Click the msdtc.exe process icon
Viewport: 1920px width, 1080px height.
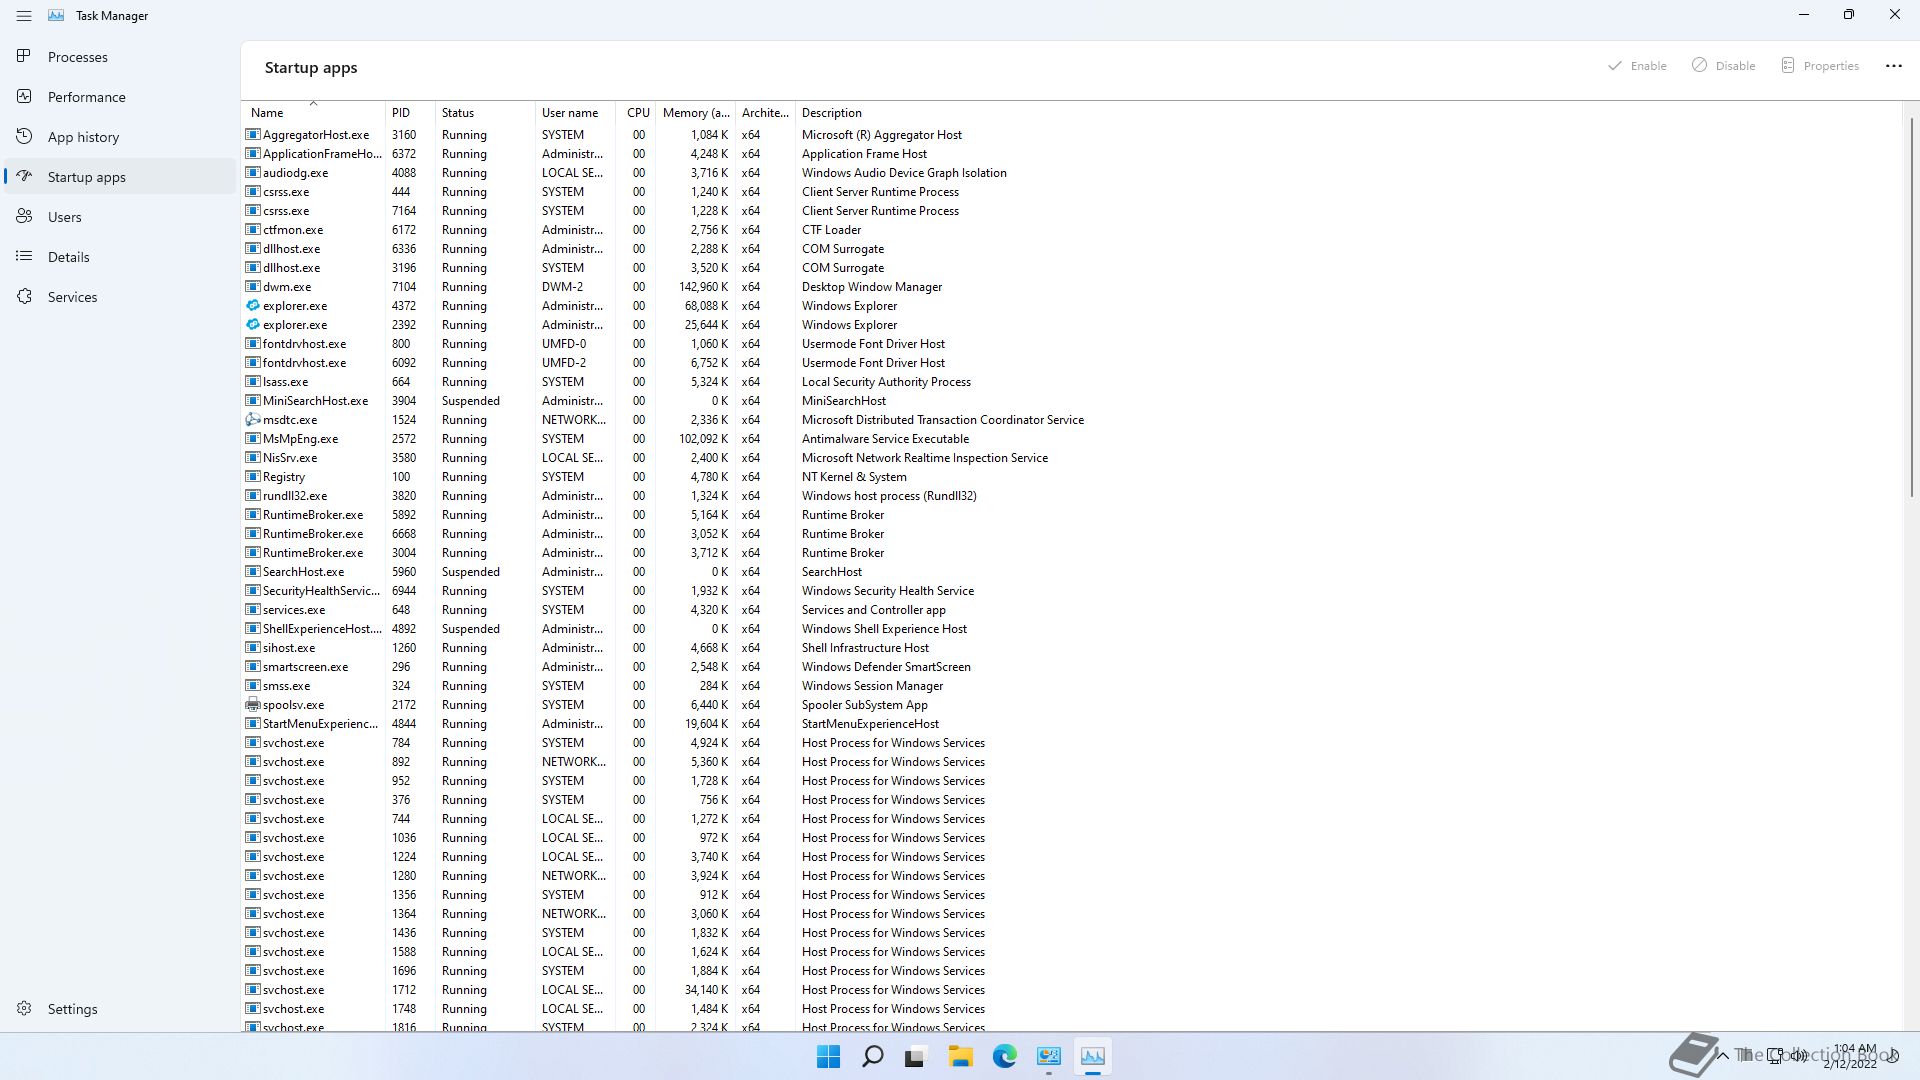253,420
